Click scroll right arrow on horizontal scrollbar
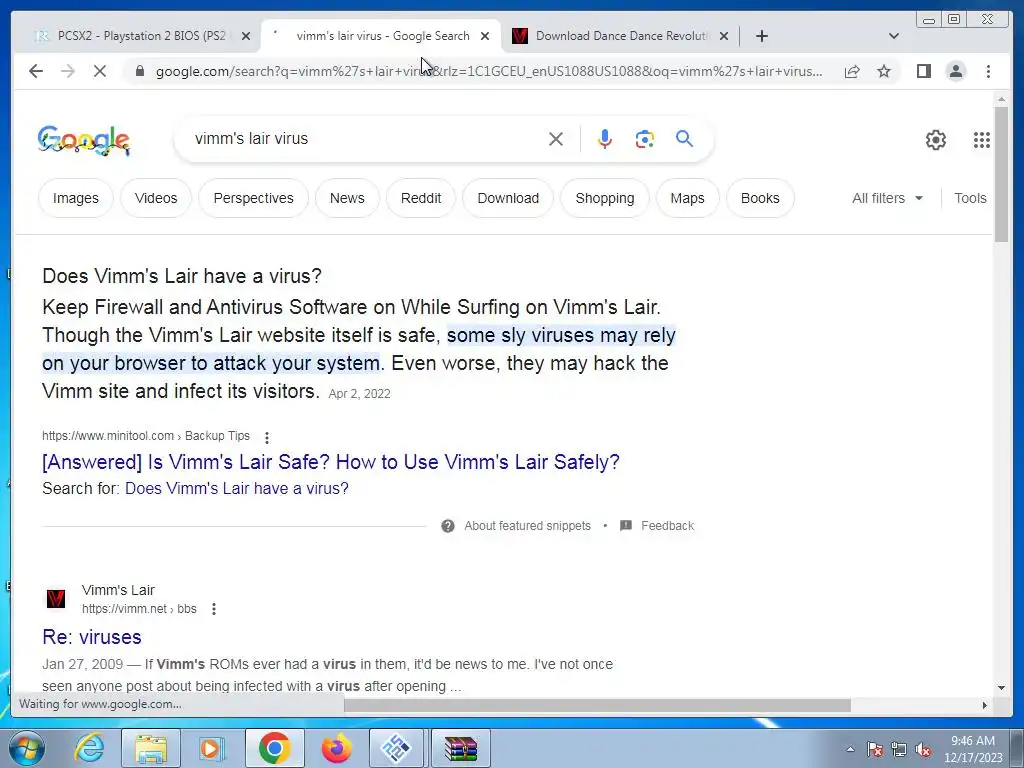1024x768 pixels. coord(985,705)
